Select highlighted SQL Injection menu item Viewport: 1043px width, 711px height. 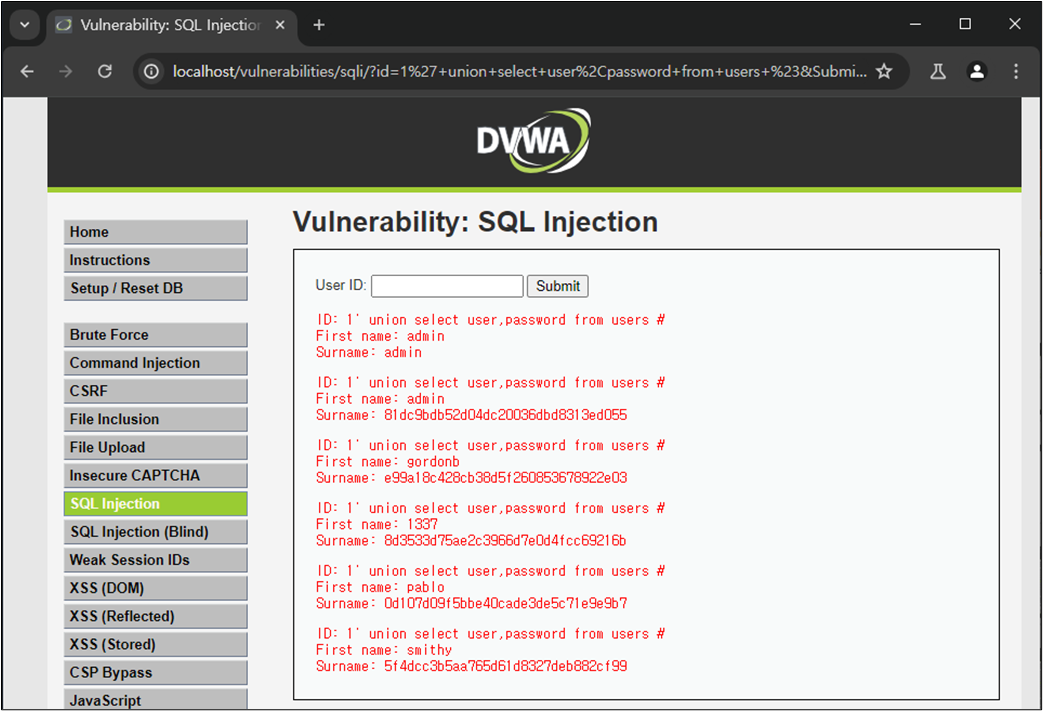tap(156, 503)
